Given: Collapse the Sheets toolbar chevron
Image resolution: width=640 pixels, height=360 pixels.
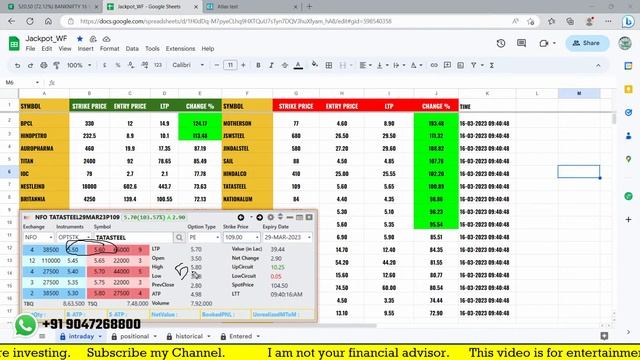Looking at the screenshot, I should [598, 65].
